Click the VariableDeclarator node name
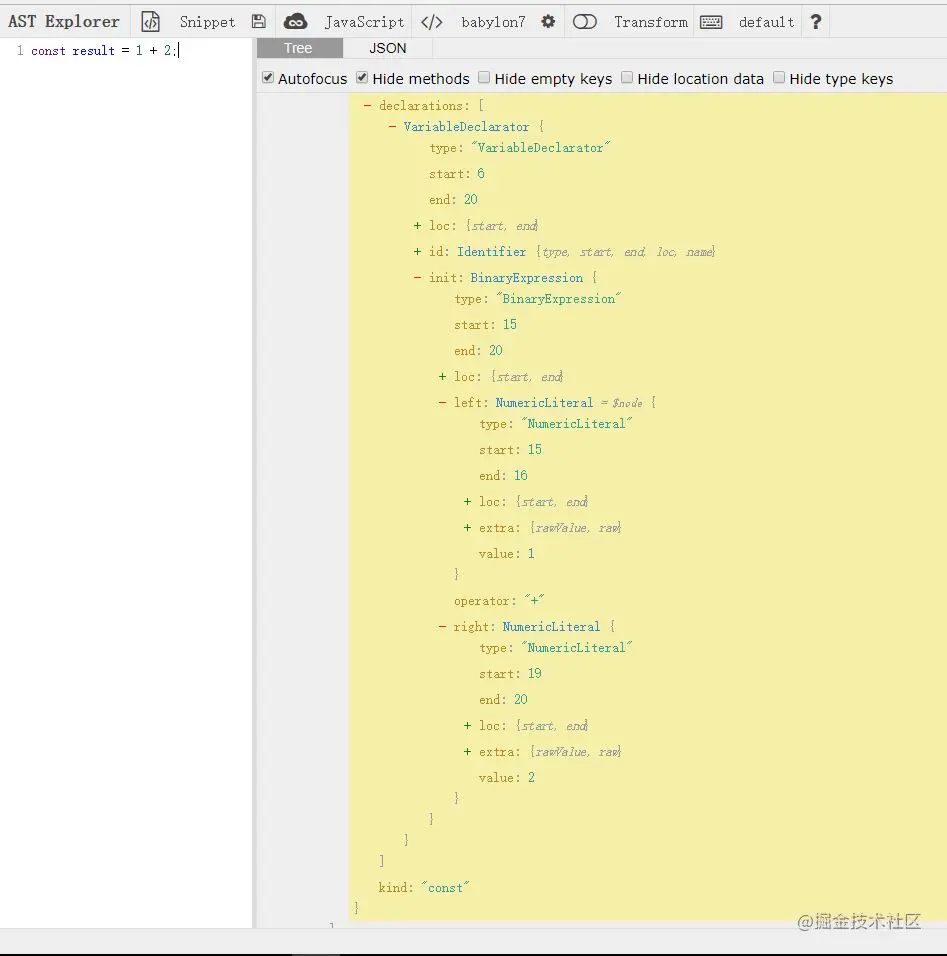Image resolution: width=947 pixels, height=956 pixels. 466,127
